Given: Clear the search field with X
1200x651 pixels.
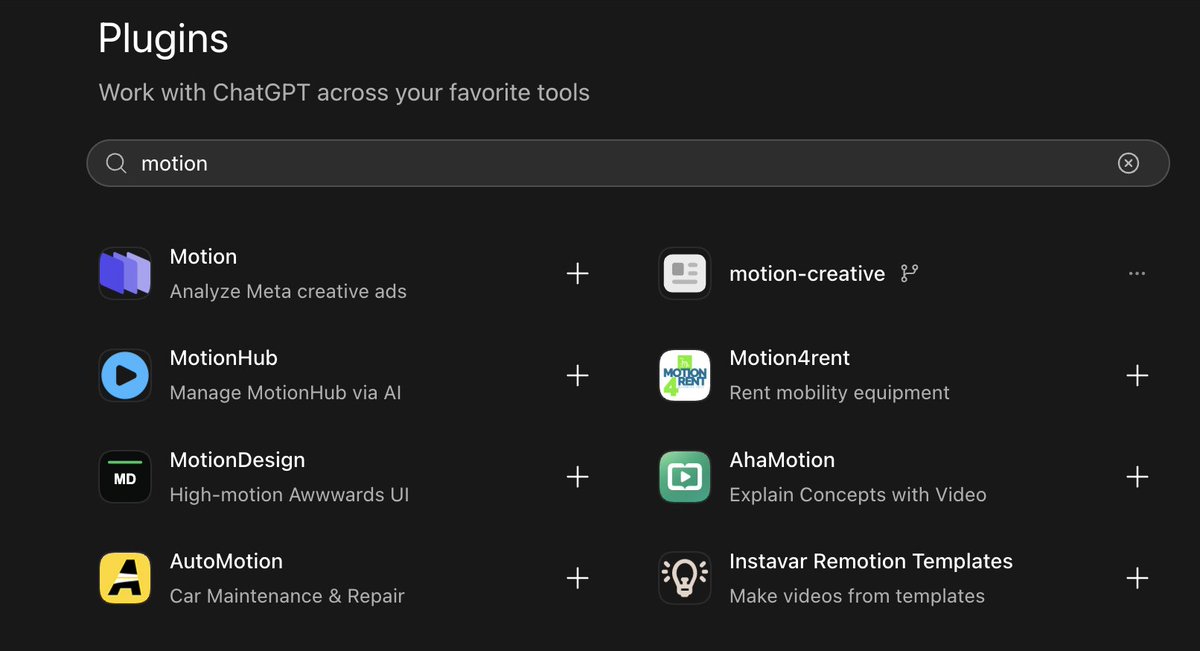Looking at the screenshot, I should click(x=1128, y=163).
